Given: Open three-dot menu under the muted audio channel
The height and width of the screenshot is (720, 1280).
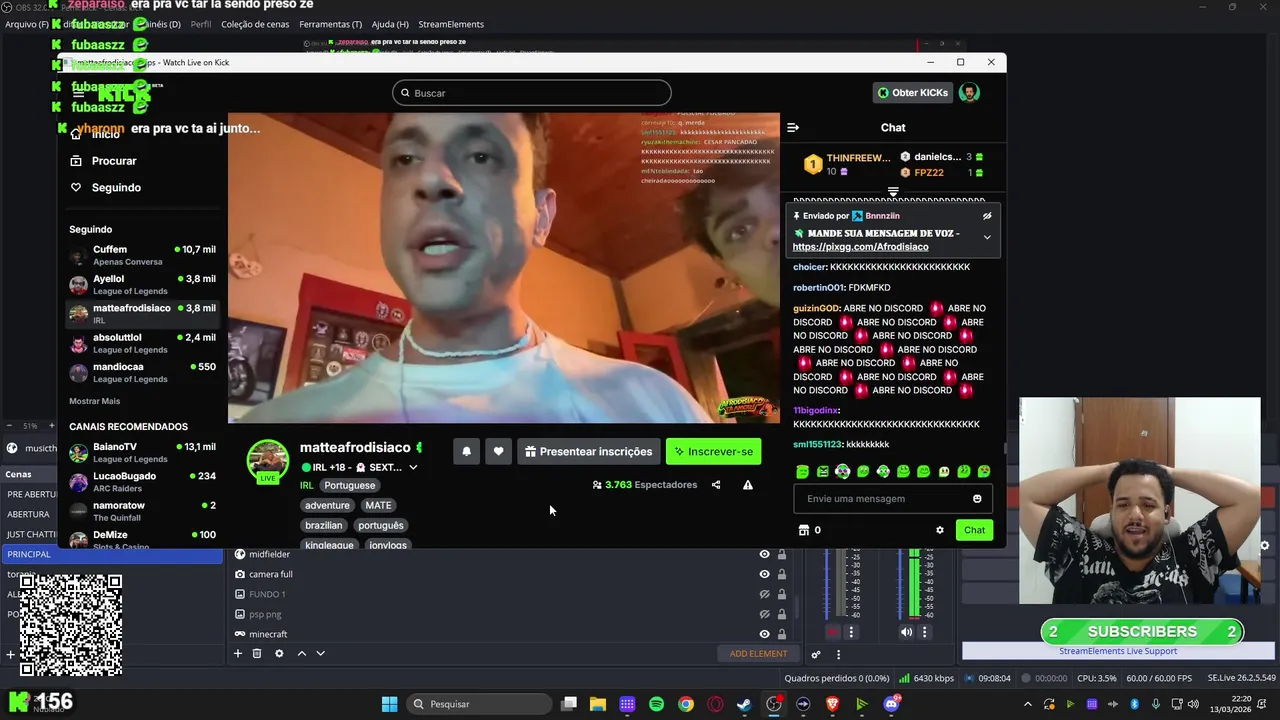Looking at the screenshot, I should (851, 632).
